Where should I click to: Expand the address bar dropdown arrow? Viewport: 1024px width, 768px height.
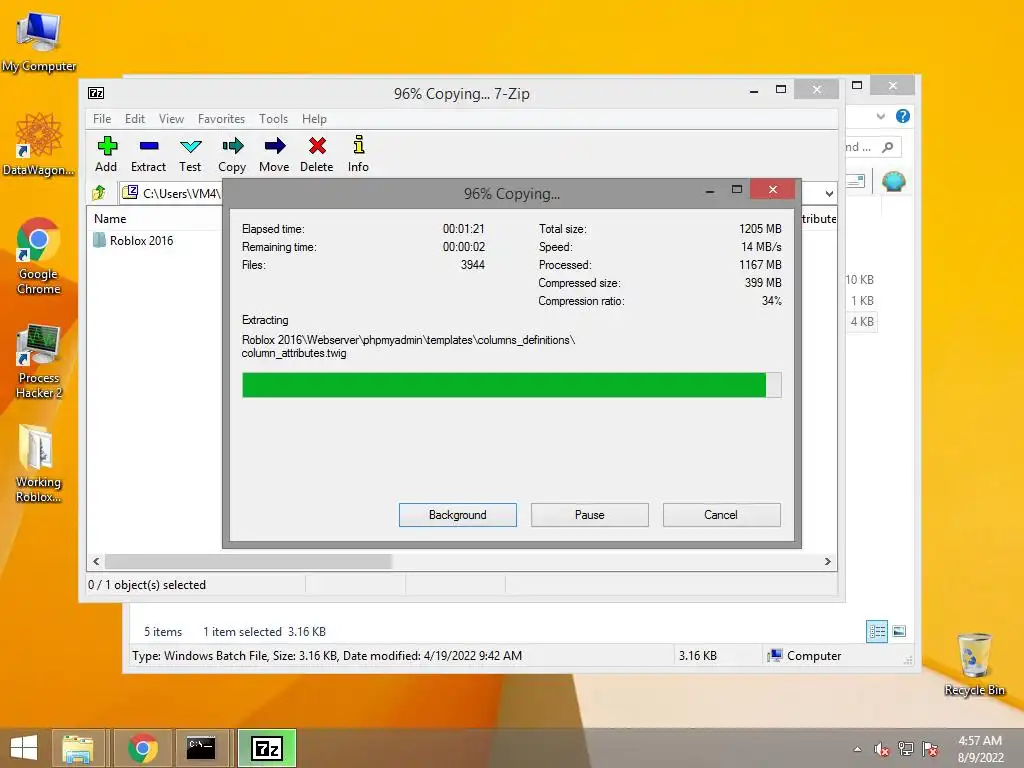click(x=829, y=193)
